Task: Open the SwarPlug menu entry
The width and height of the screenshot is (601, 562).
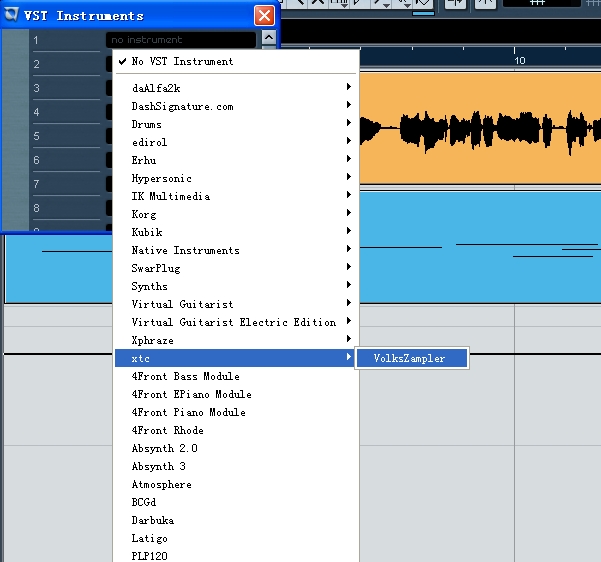Action: [236, 268]
